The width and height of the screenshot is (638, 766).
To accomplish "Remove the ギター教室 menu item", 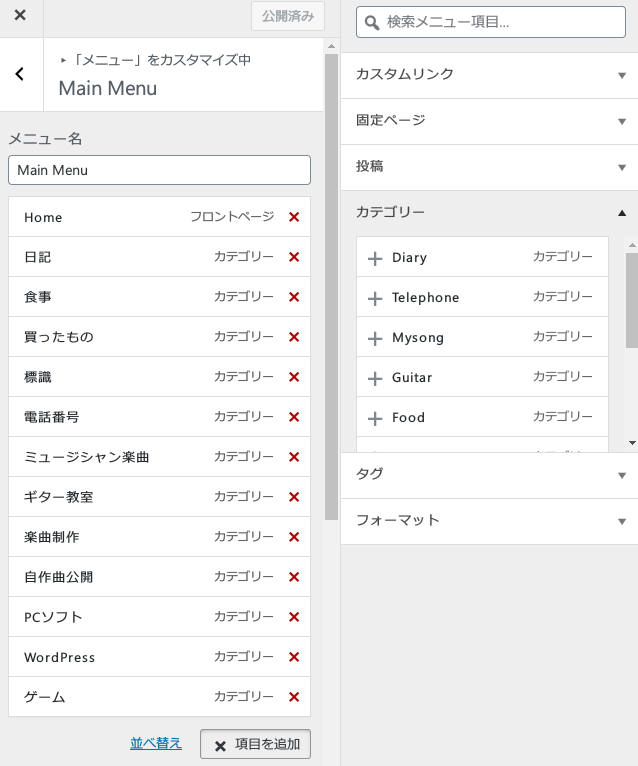I will pos(294,497).
